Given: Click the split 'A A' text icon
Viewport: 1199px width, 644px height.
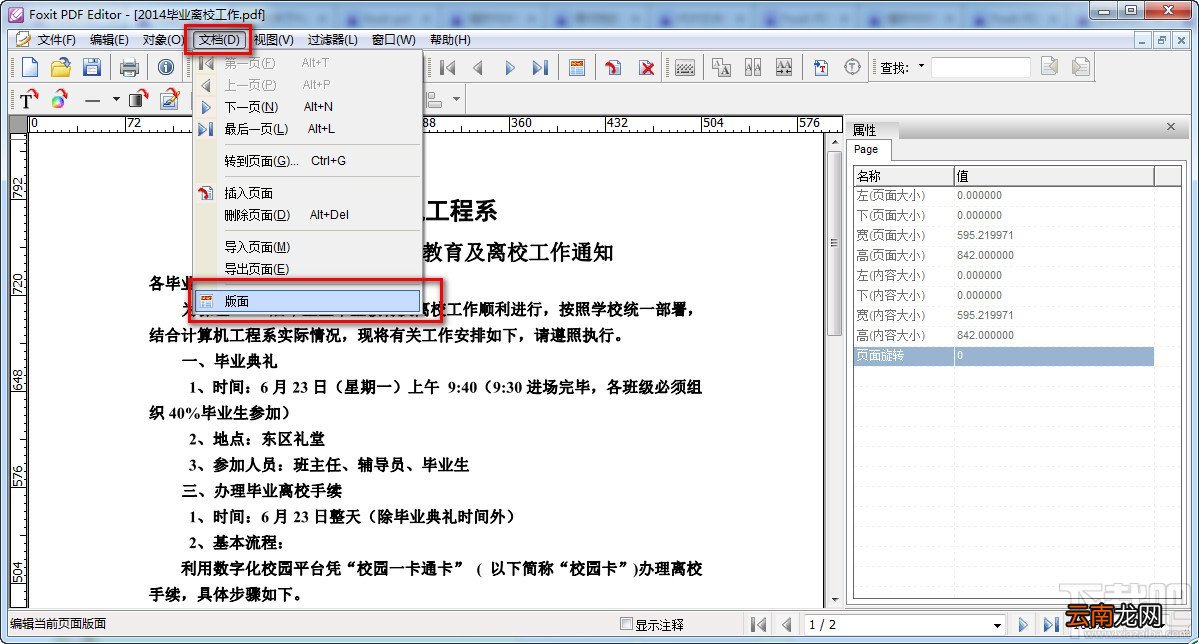Looking at the screenshot, I should pos(752,68).
